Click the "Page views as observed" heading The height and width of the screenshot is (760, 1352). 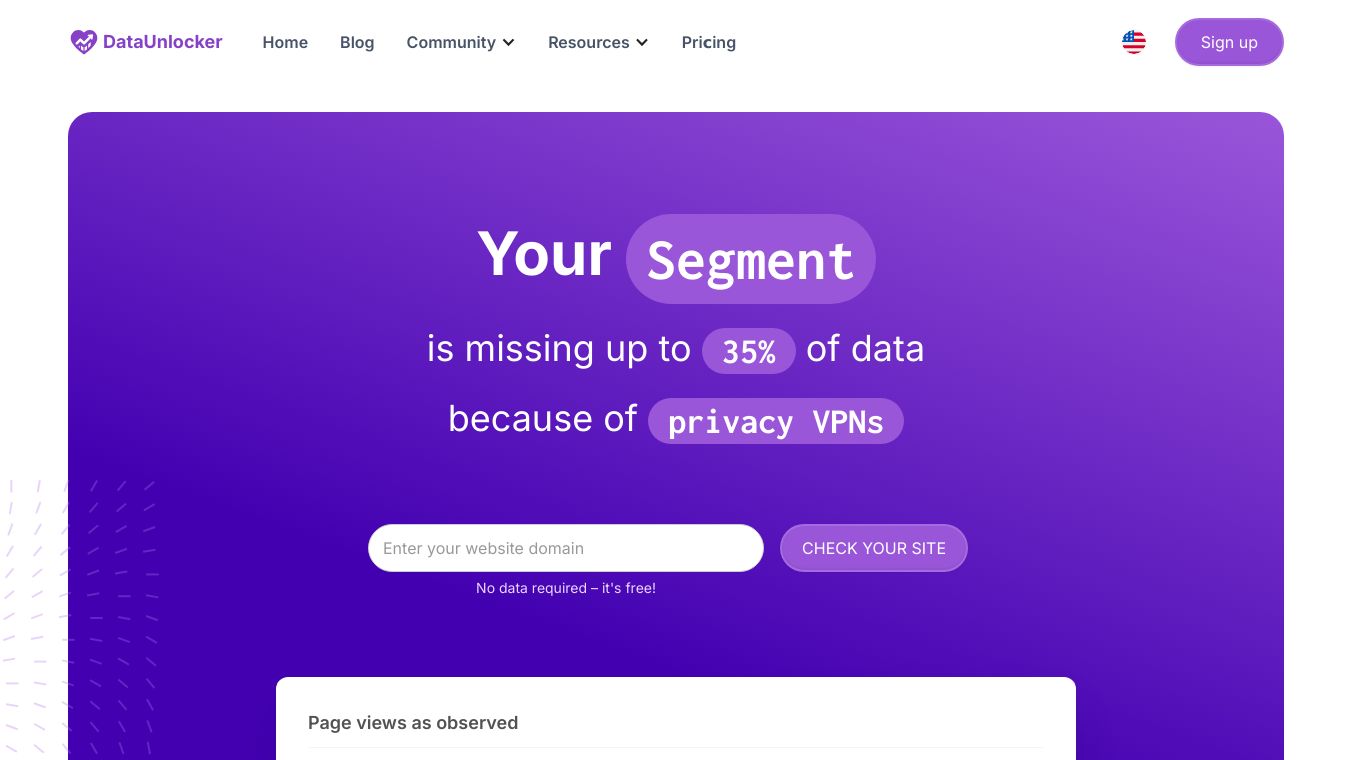coord(413,723)
